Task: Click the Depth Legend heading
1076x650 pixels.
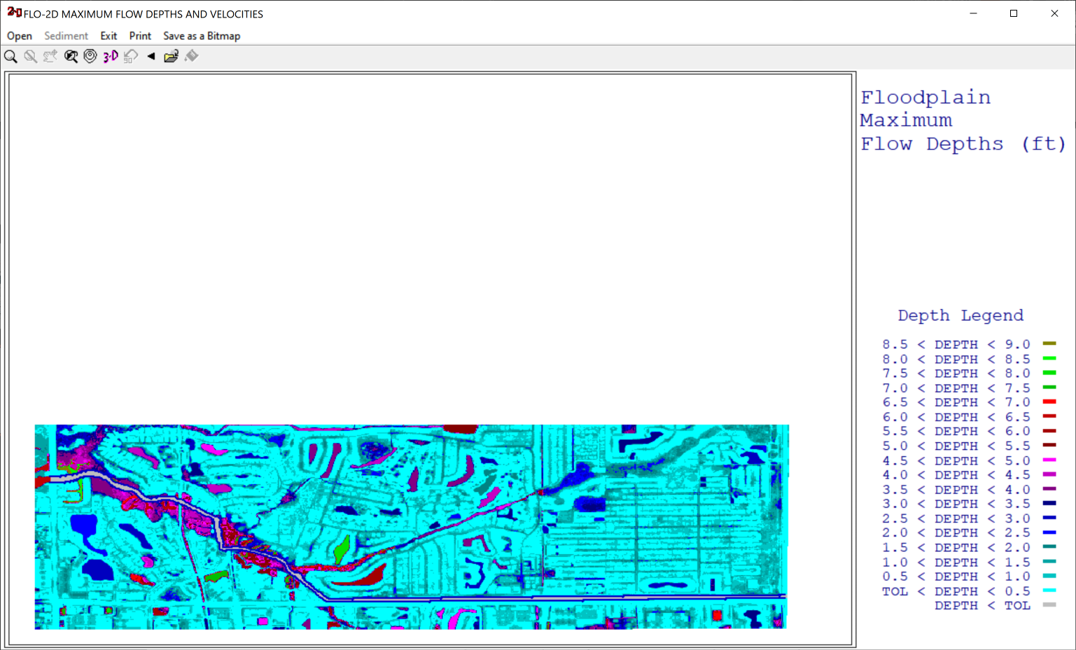Action: 960,315
